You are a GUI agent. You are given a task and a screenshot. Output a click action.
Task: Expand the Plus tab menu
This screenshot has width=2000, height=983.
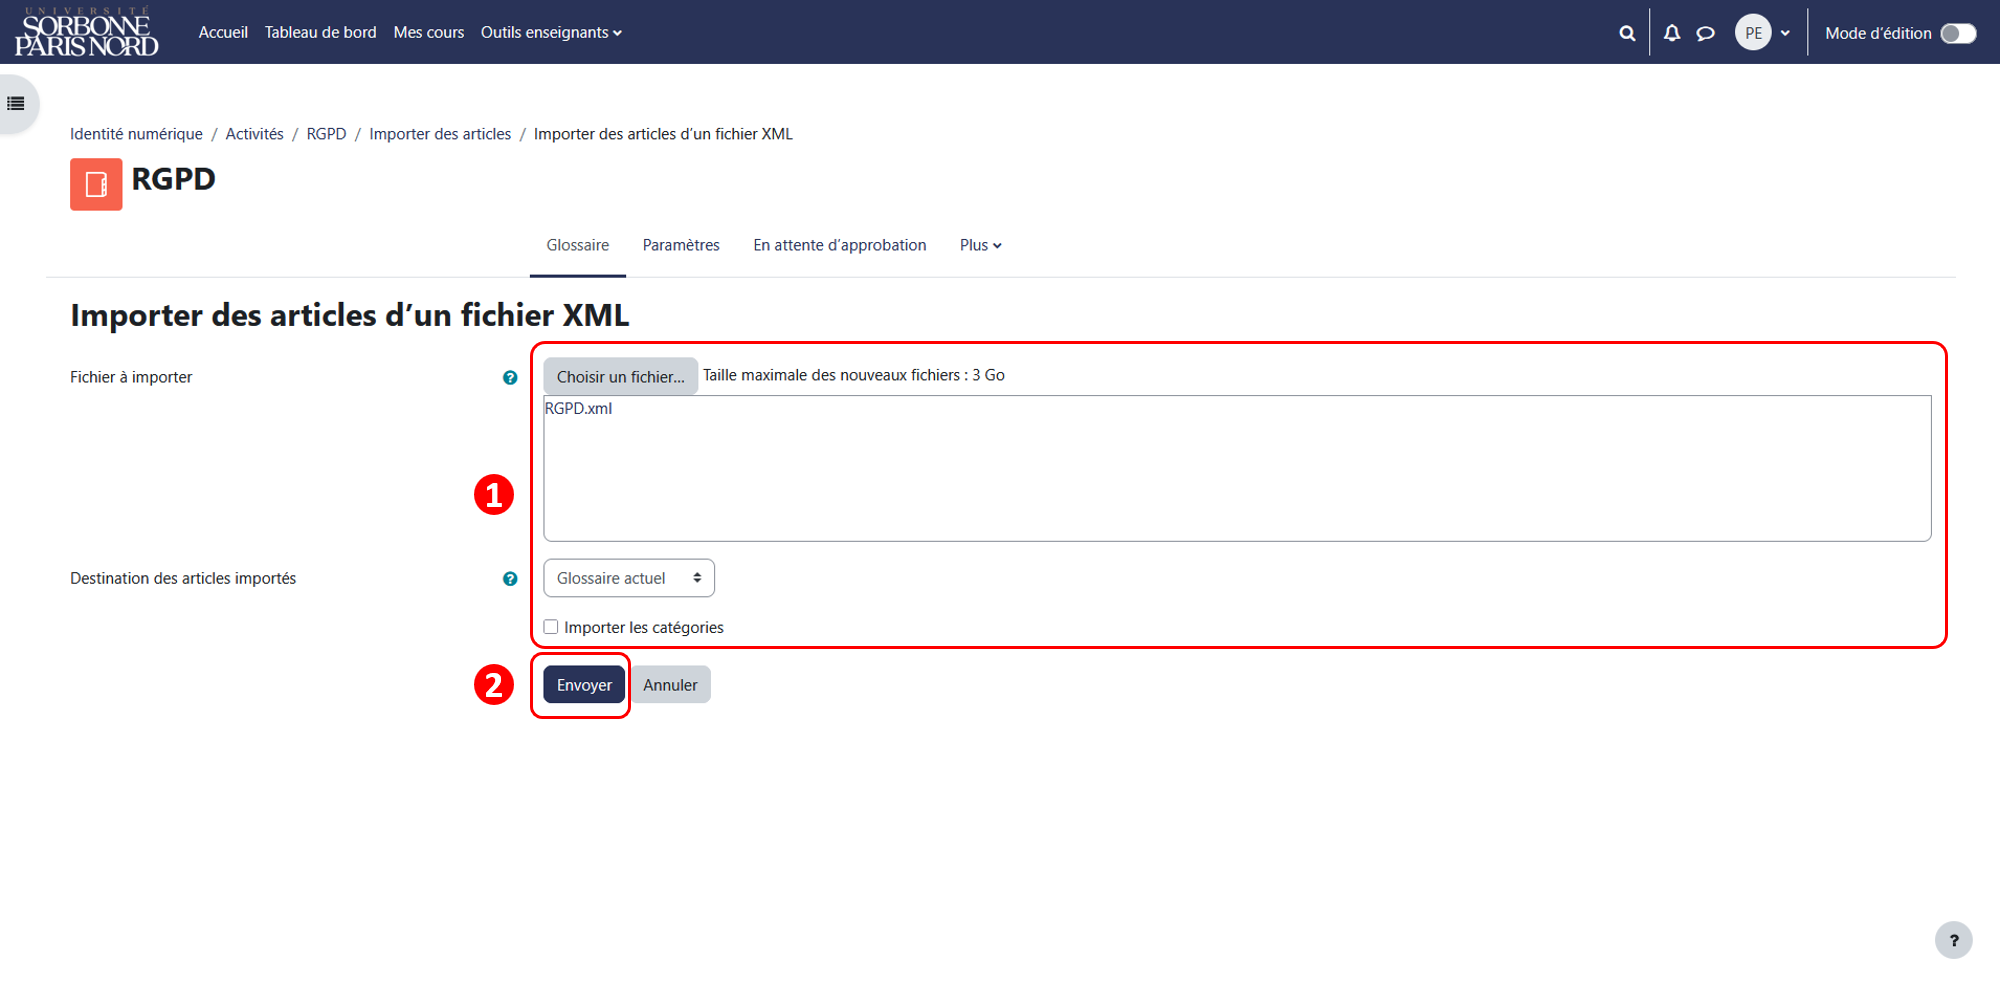pyautogui.click(x=980, y=245)
